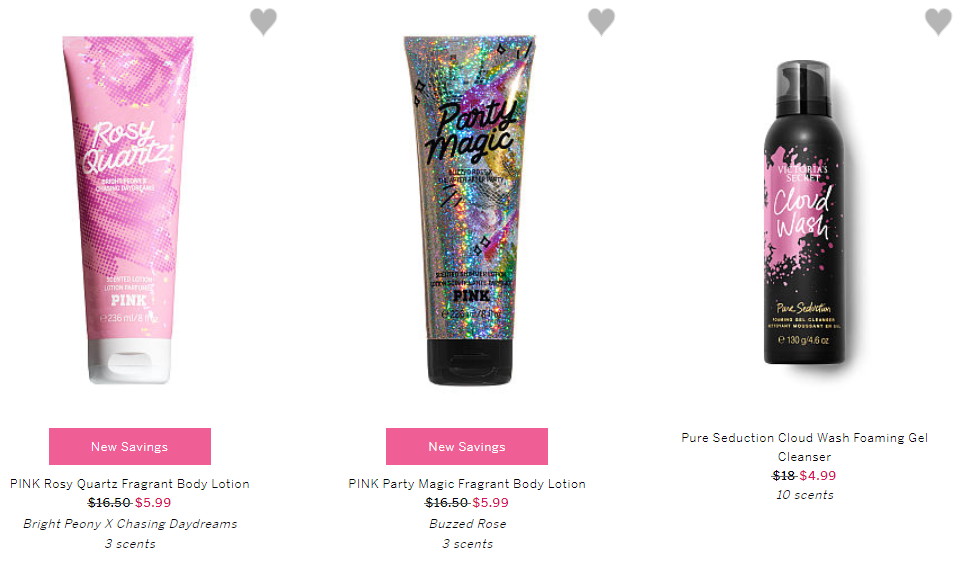
Task: Open PINK Rosy Quartz Fragrant Body Lotion link
Action: [130, 484]
